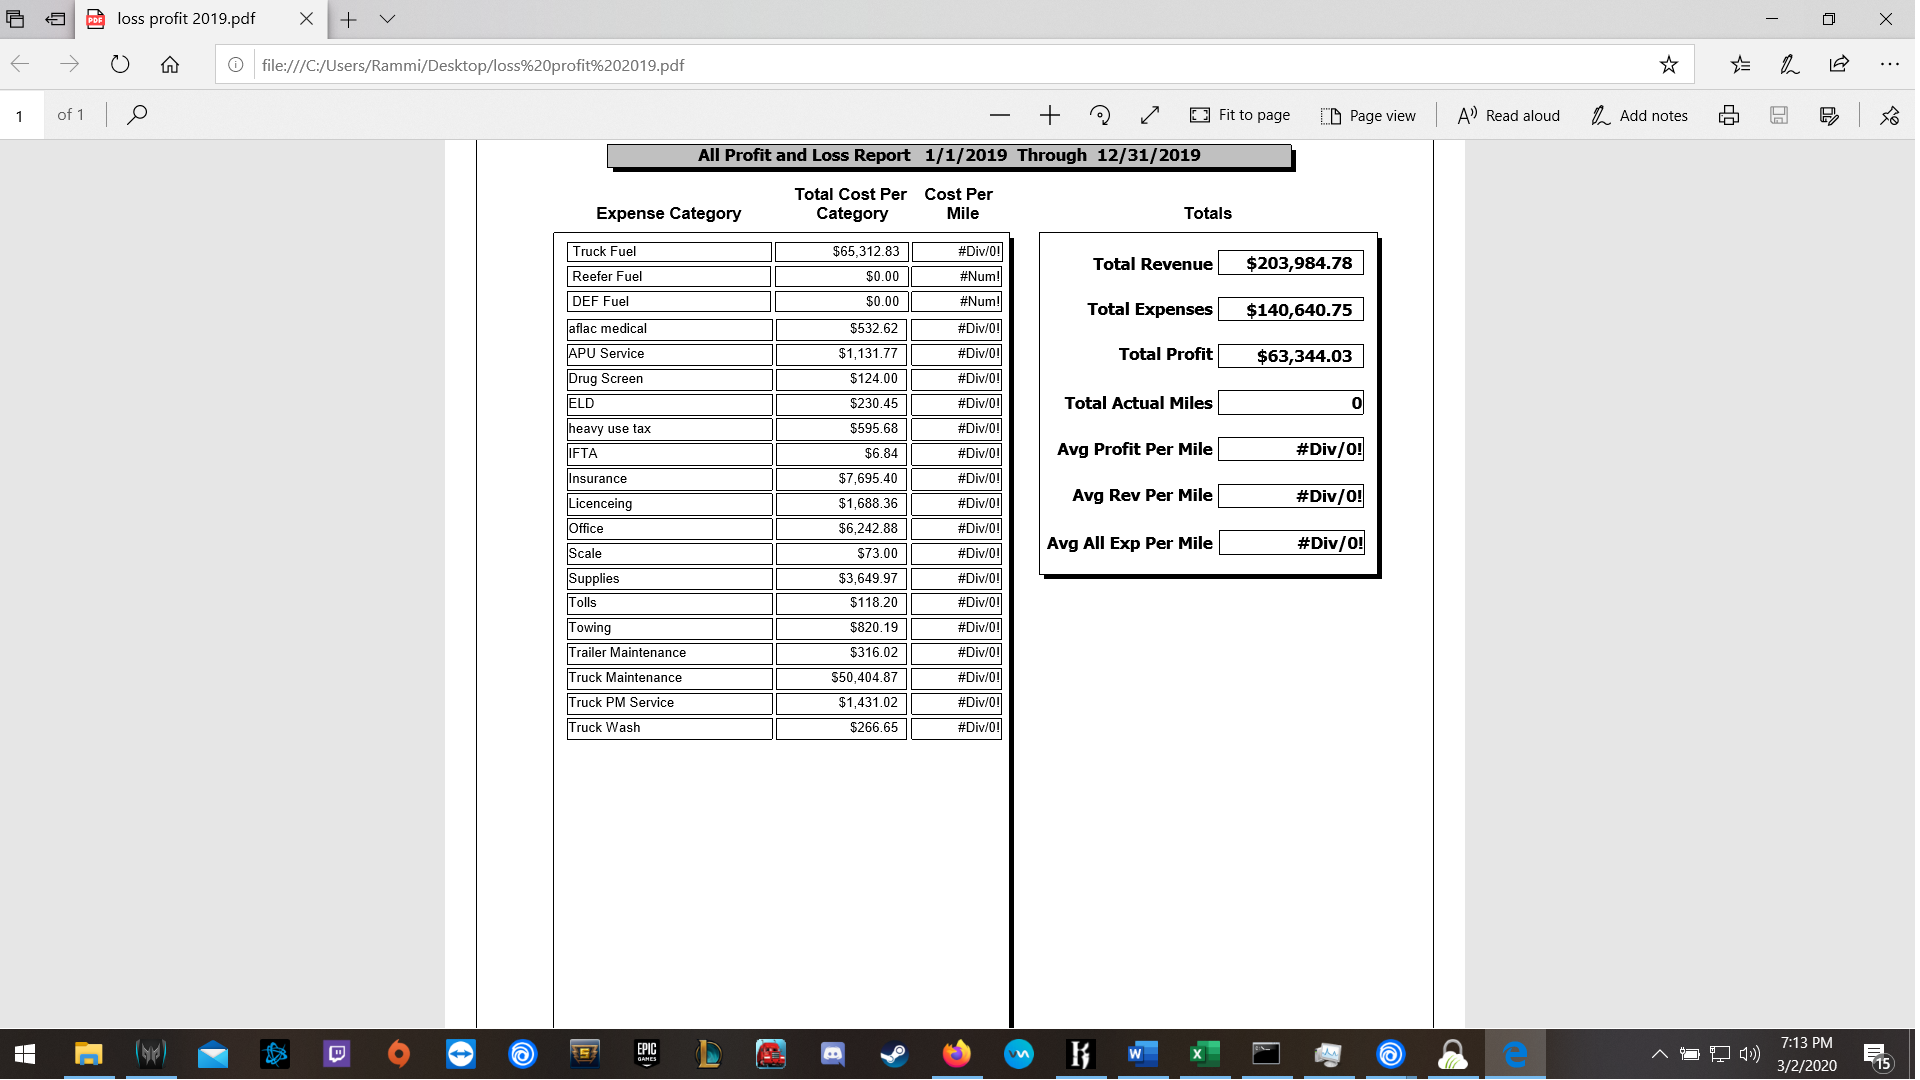Click the taskbar clock 7:13 PM
Screen dimensions: 1920x1080
pyautogui.click(x=1806, y=1043)
